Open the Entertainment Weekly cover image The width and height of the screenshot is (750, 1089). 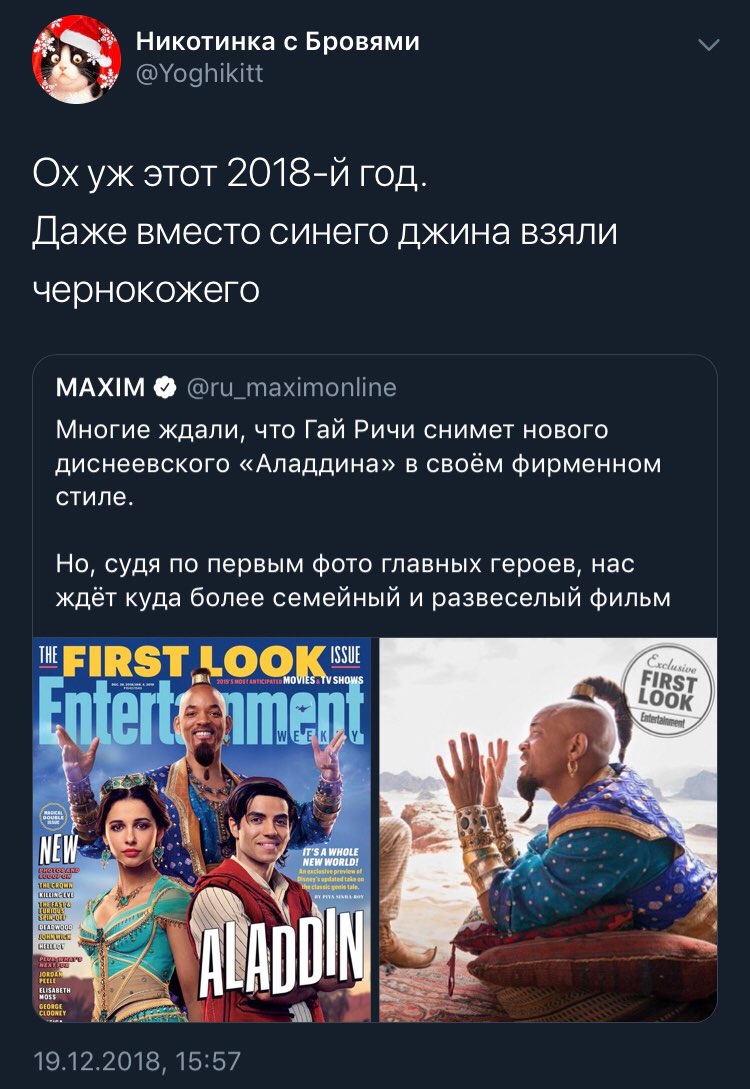click(201, 830)
